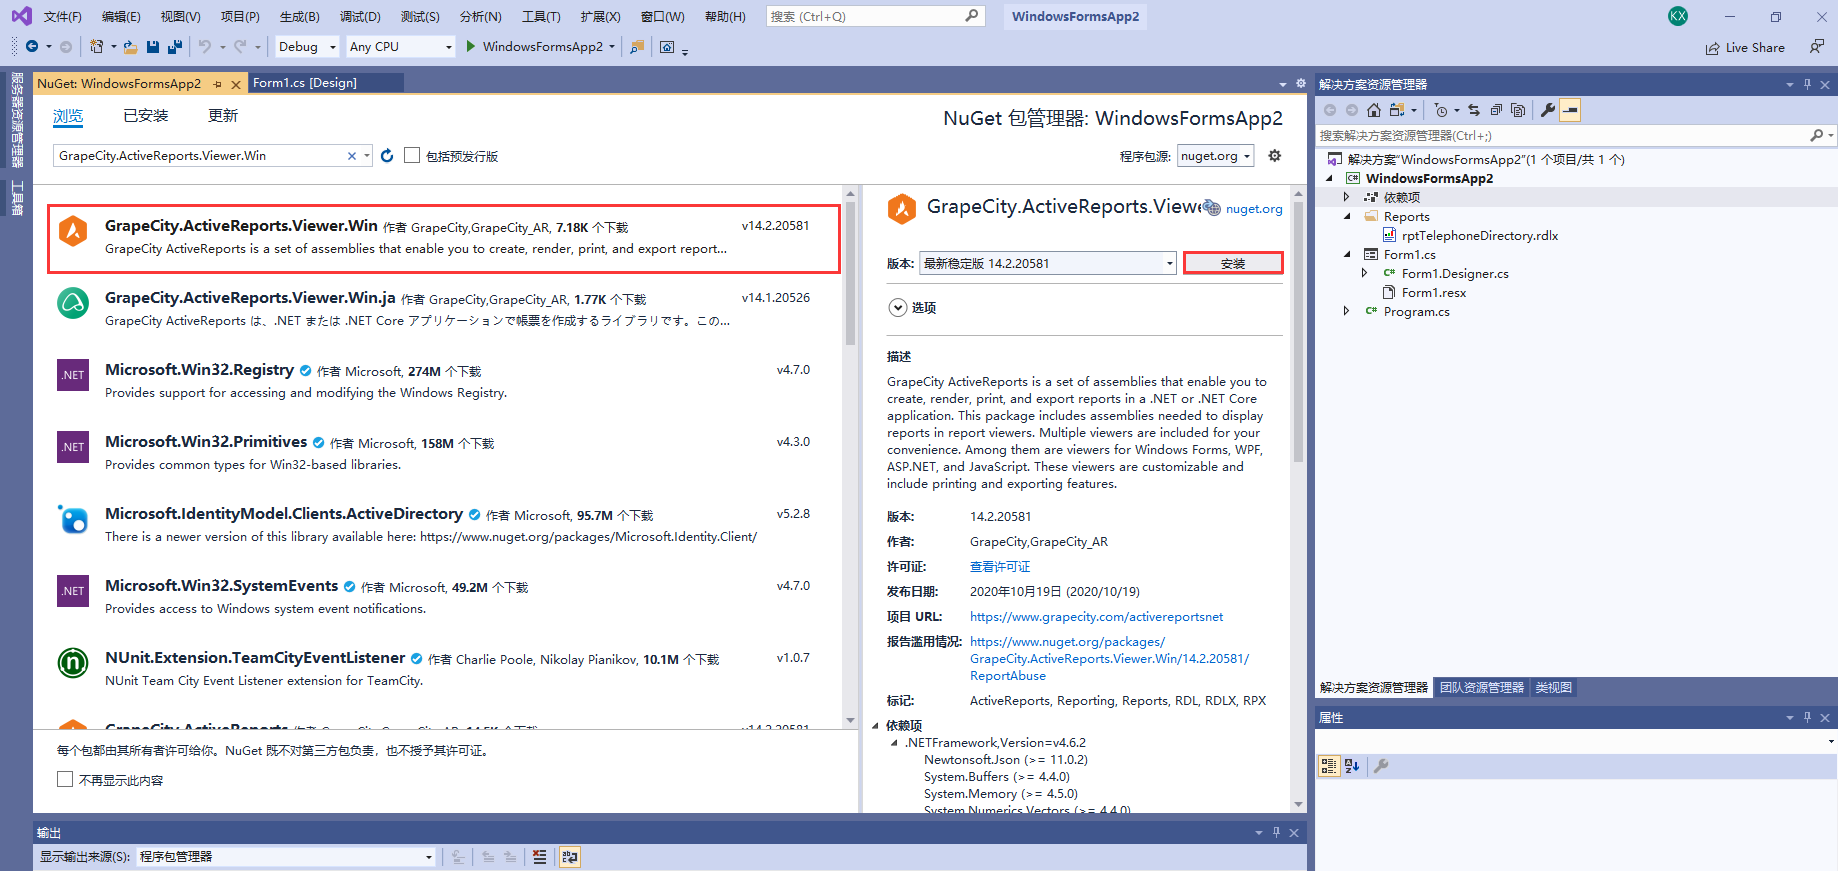The height and width of the screenshot is (871, 1838).
Task: Click the Categorized icon in Properties panel
Action: pos(1329,766)
